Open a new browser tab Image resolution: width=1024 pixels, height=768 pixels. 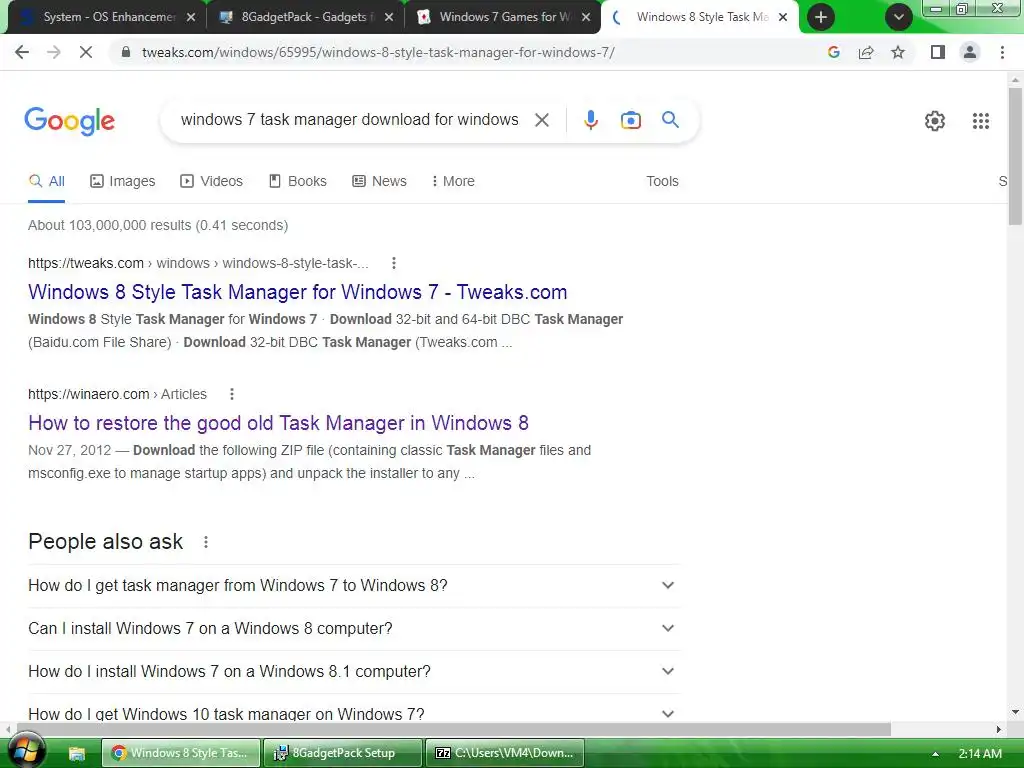[821, 17]
